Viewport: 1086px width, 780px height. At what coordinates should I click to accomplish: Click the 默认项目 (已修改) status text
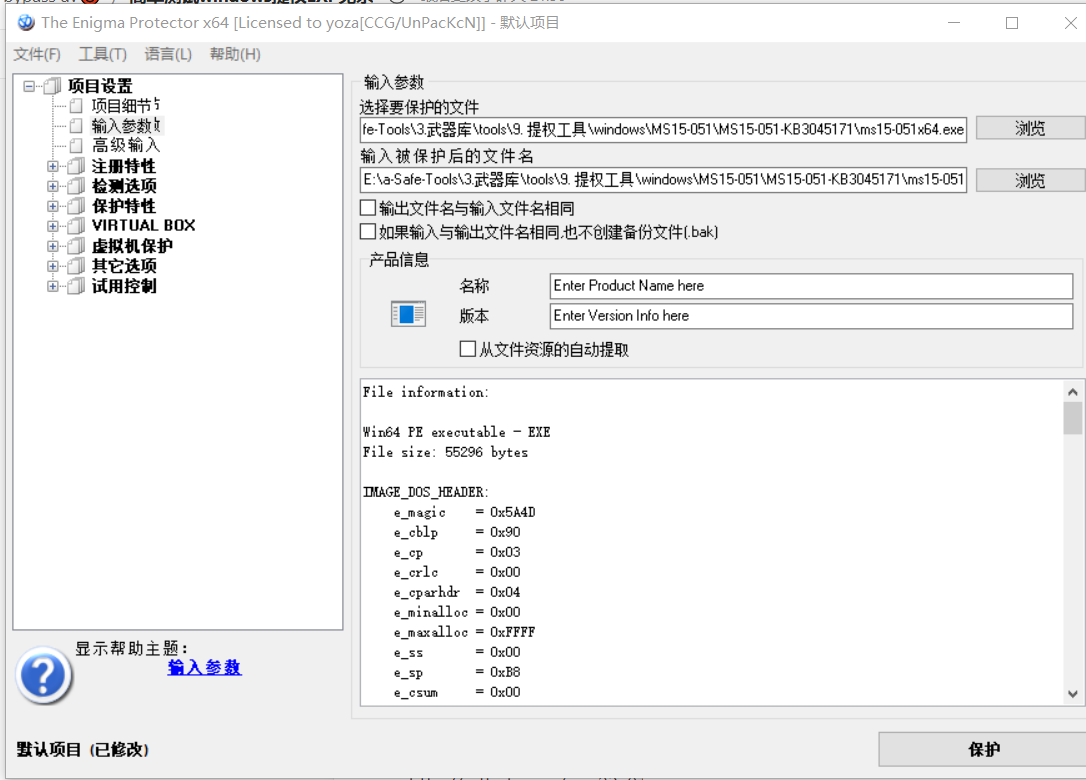(82, 749)
